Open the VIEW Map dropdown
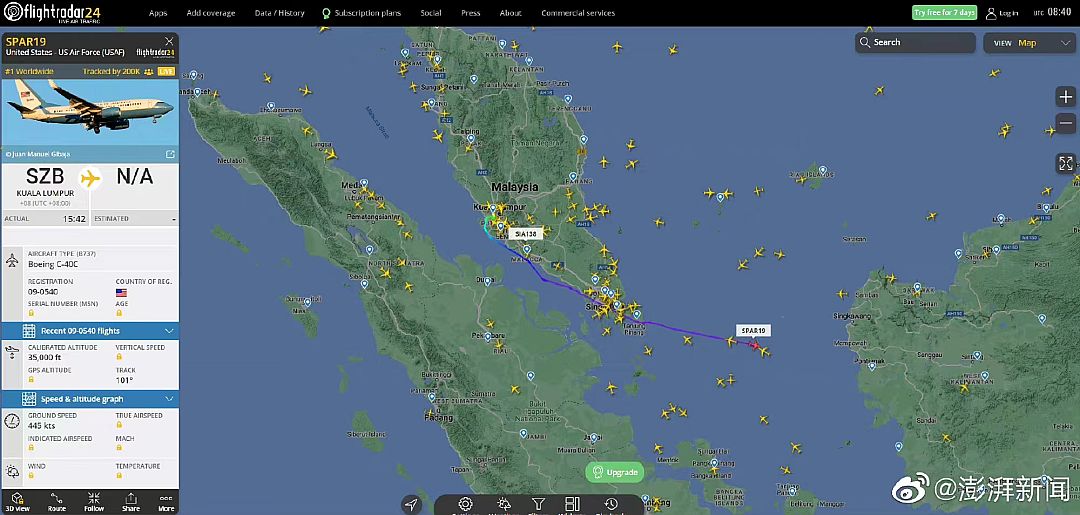Viewport: 1080px width, 515px height. (1030, 43)
